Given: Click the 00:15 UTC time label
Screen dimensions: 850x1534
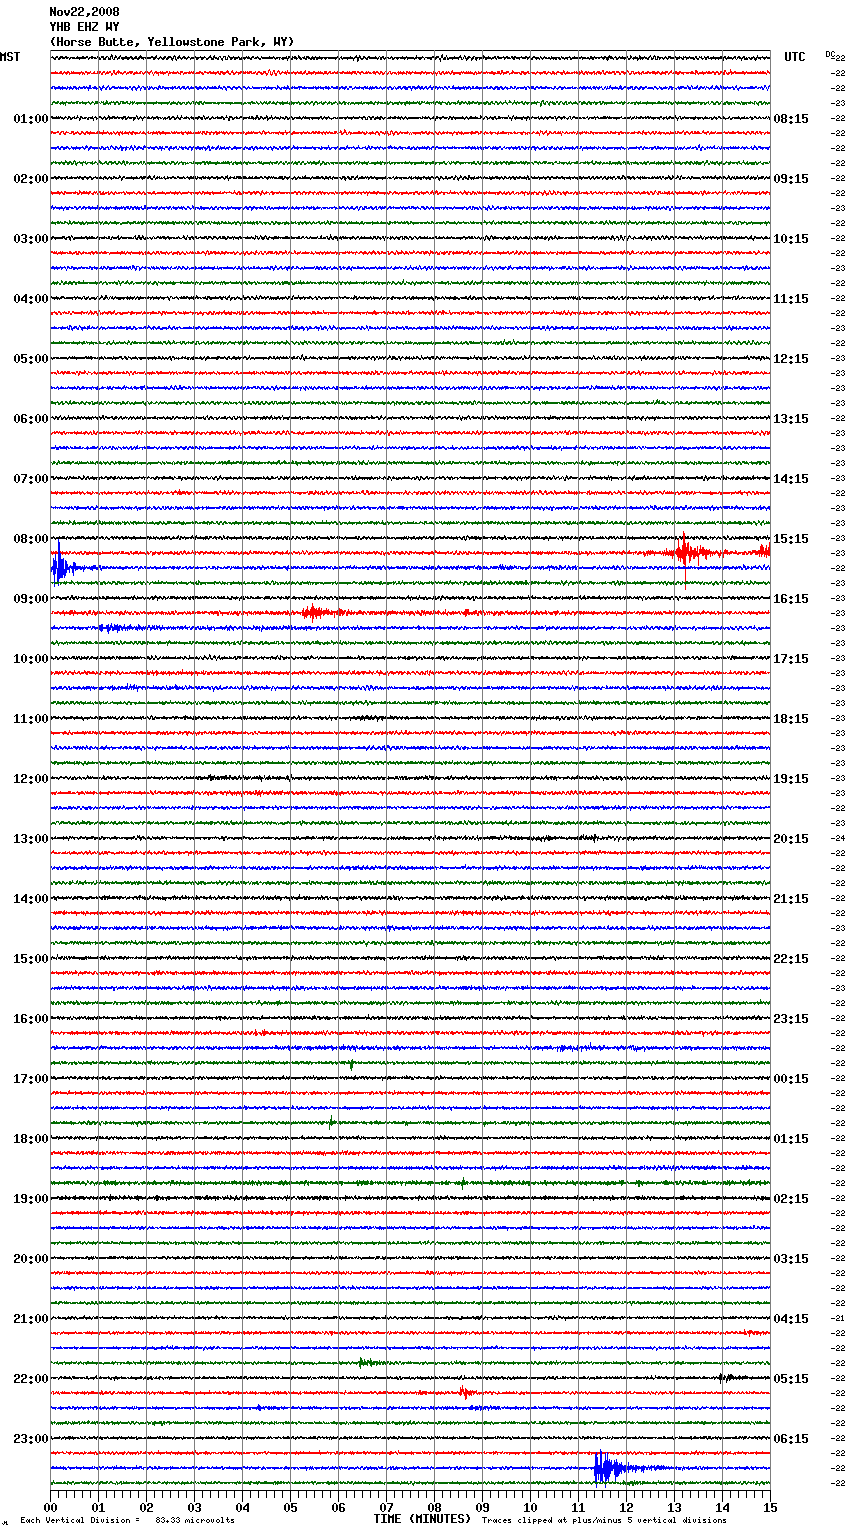Looking at the screenshot, I should [791, 1079].
